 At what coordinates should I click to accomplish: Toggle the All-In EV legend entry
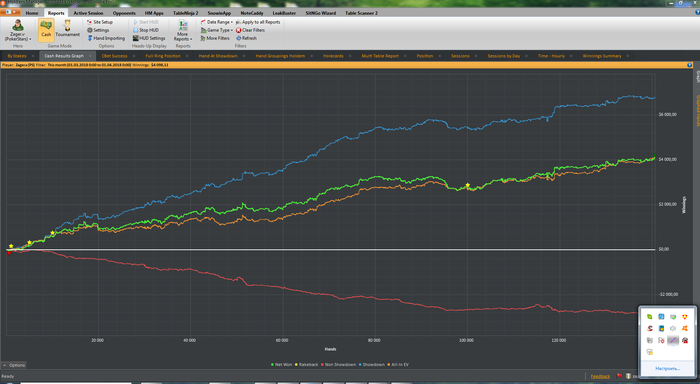[398, 364]
